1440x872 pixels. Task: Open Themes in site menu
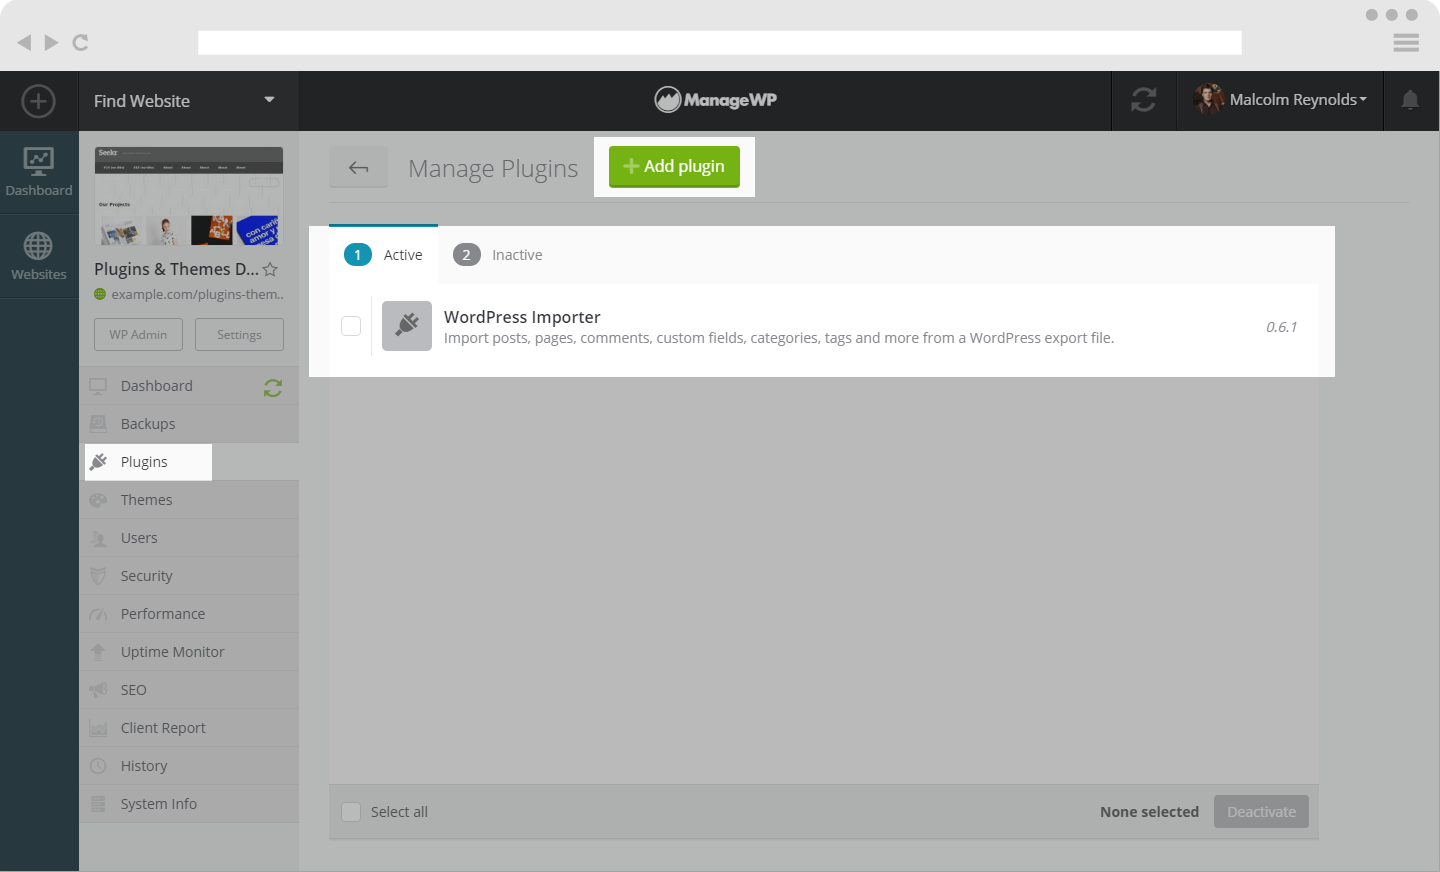point(189,500)
